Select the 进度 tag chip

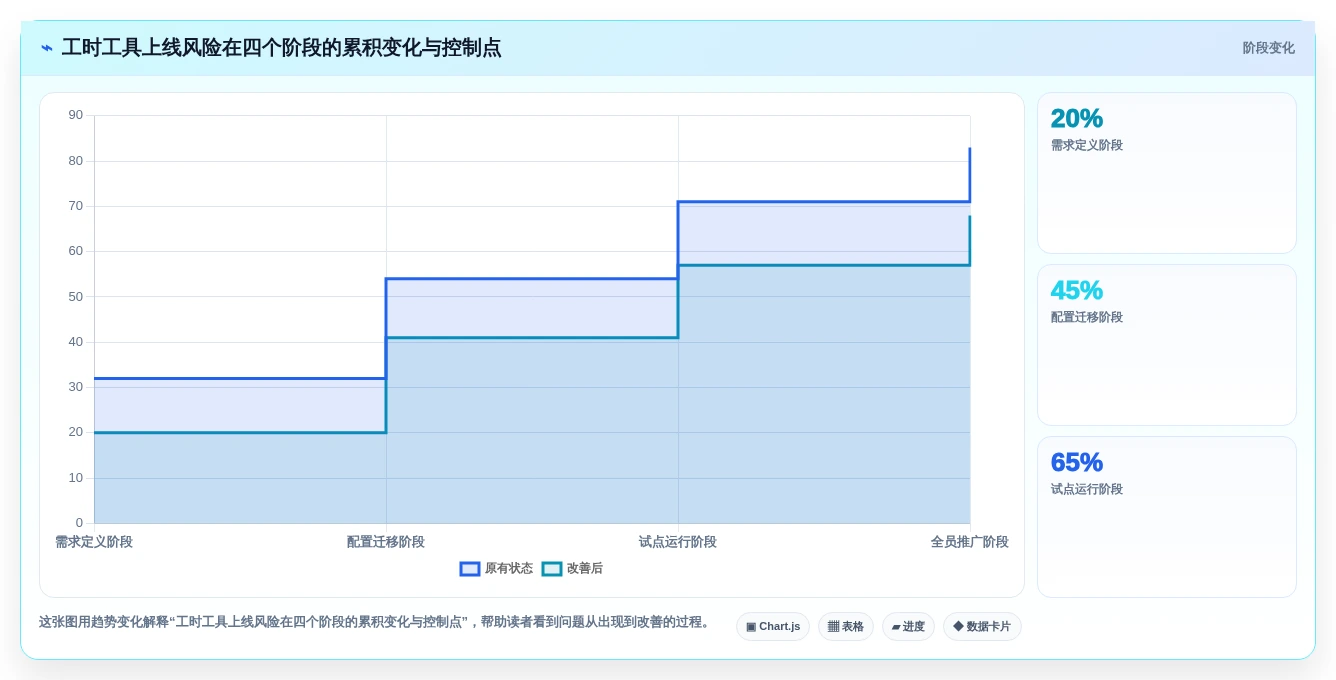tap(908, 626)
